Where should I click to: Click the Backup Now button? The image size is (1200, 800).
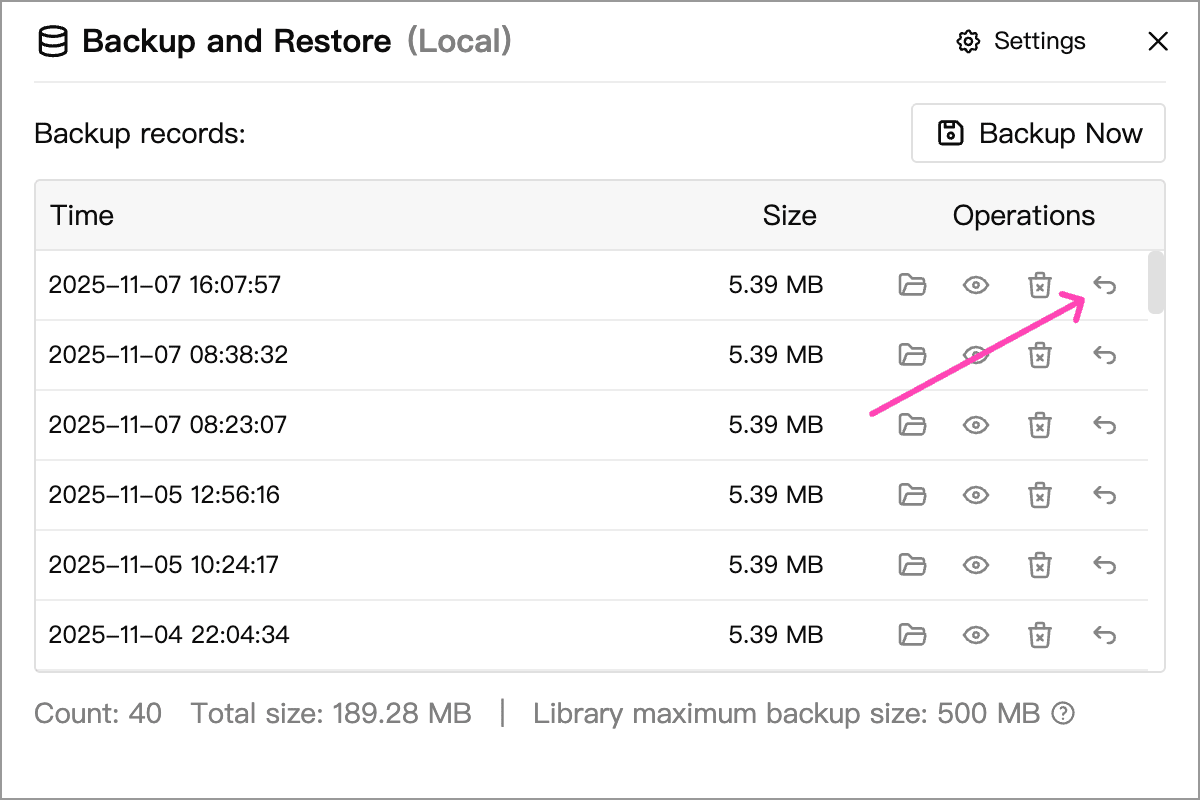point(1038,133)
